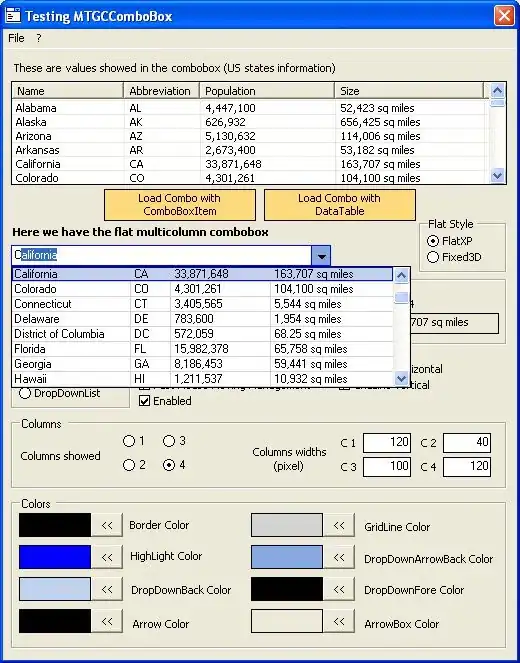Click the blue HighLight Color swatch

[55, 557]
